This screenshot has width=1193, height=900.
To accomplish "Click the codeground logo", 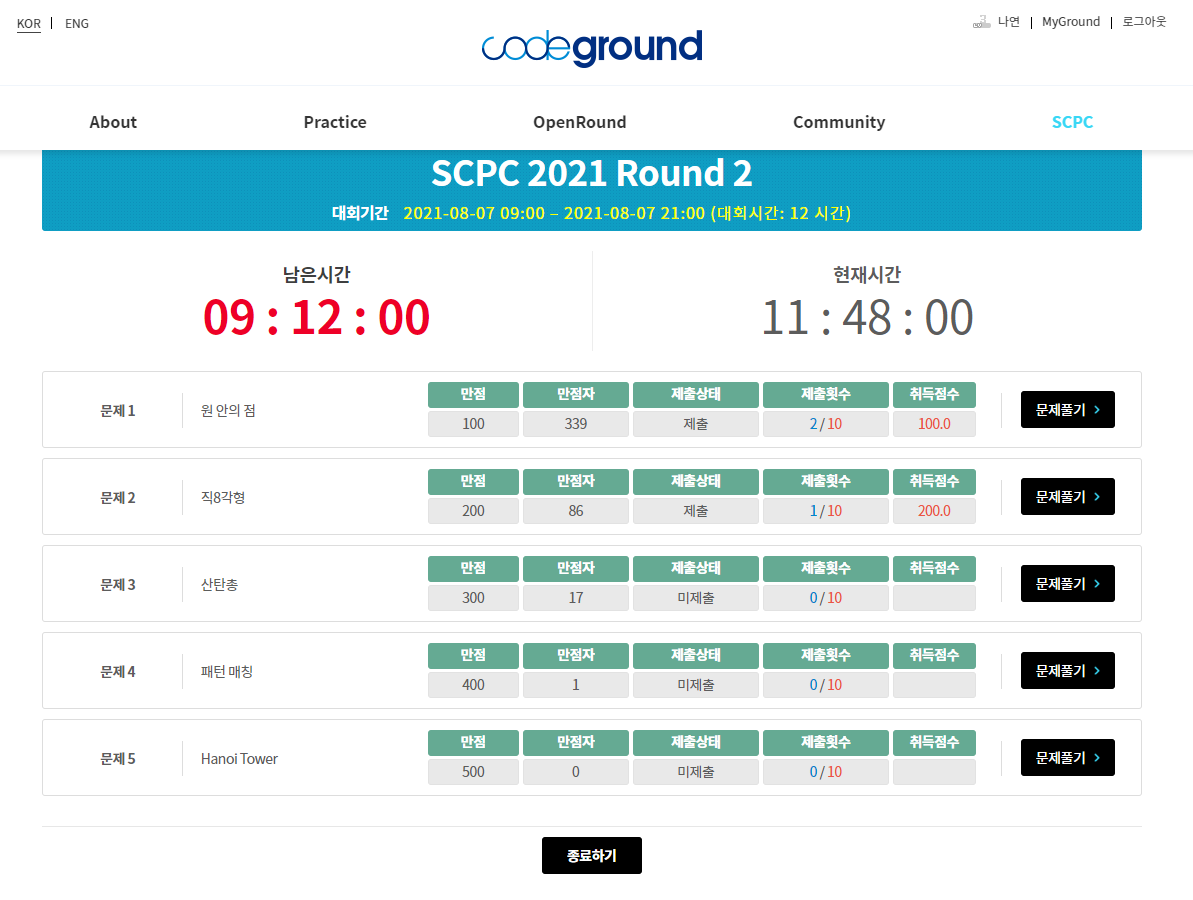I will 592,47.
